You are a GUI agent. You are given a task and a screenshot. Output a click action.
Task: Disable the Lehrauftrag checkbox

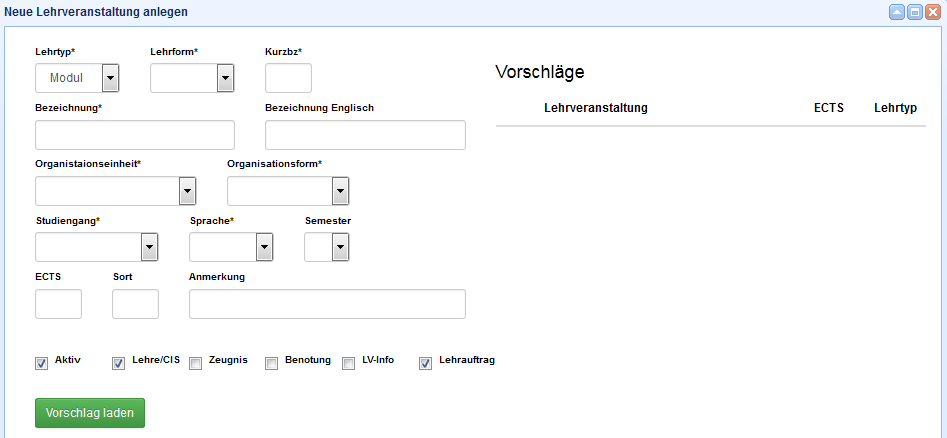coord(425,363)
